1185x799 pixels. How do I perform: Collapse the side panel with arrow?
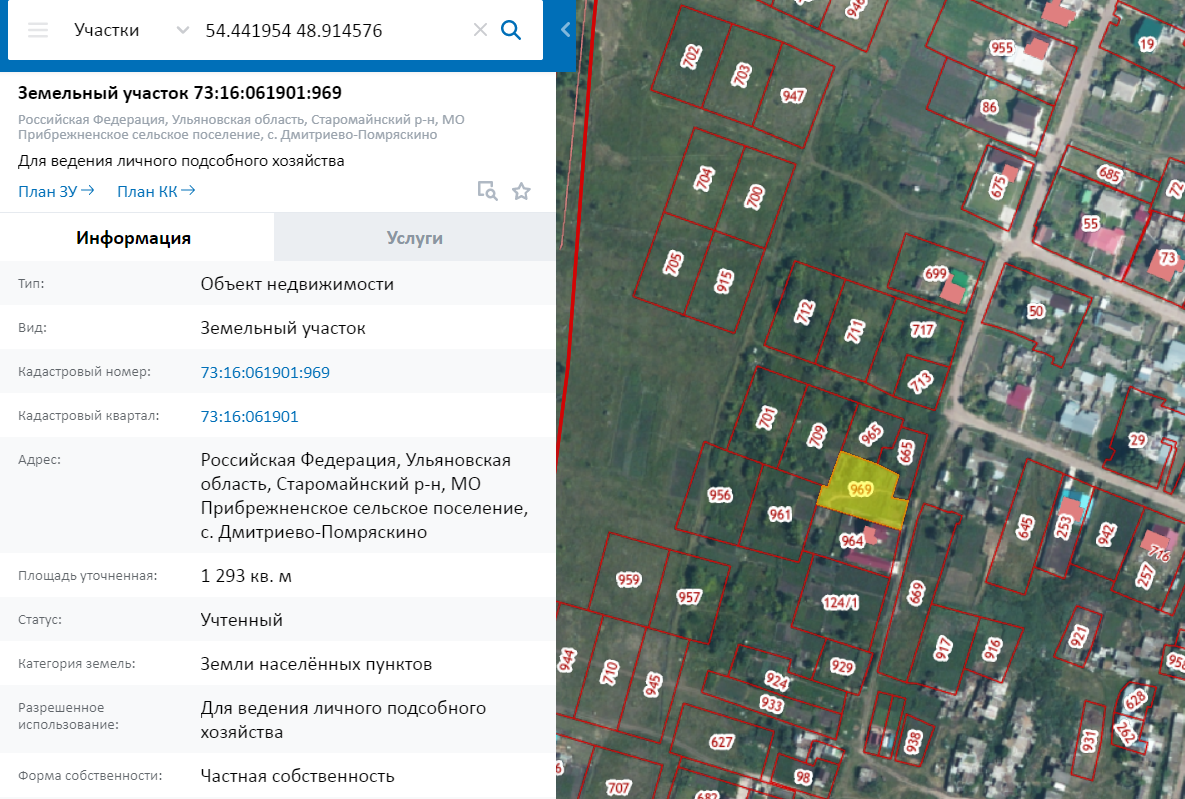click(566, 29)
